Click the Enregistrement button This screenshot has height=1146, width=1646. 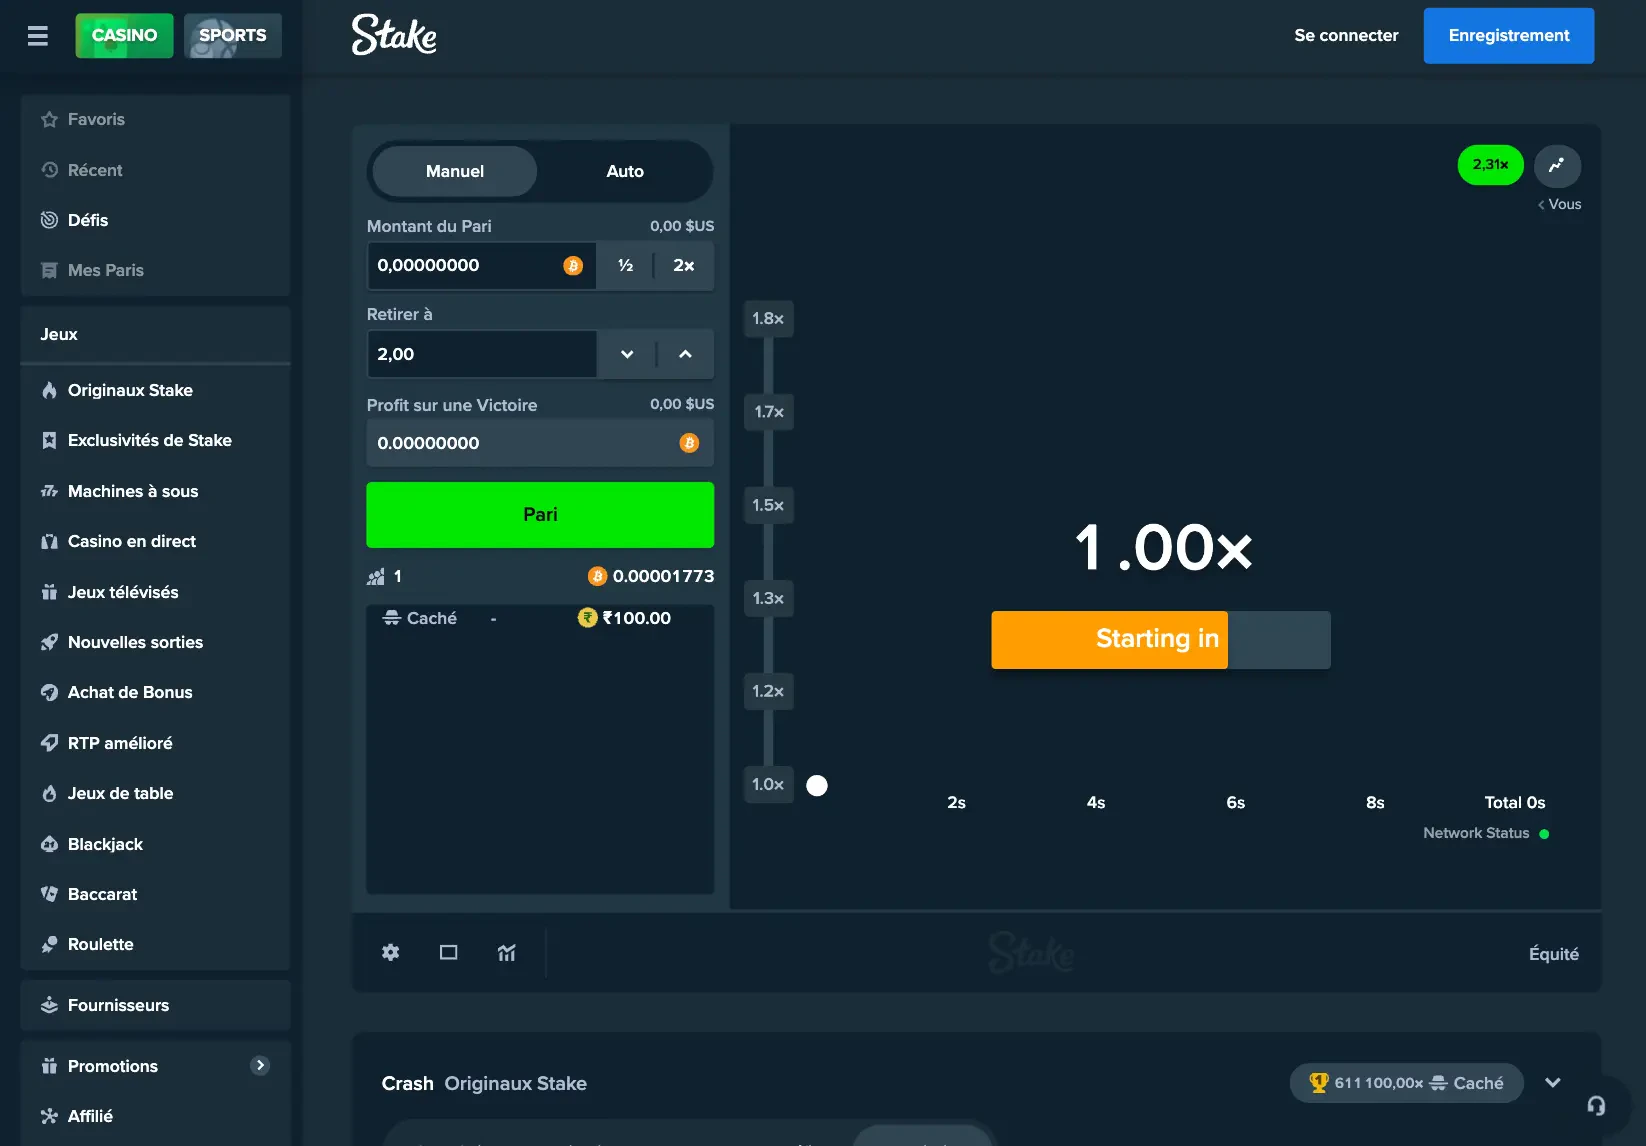[x=1509, y=35]
